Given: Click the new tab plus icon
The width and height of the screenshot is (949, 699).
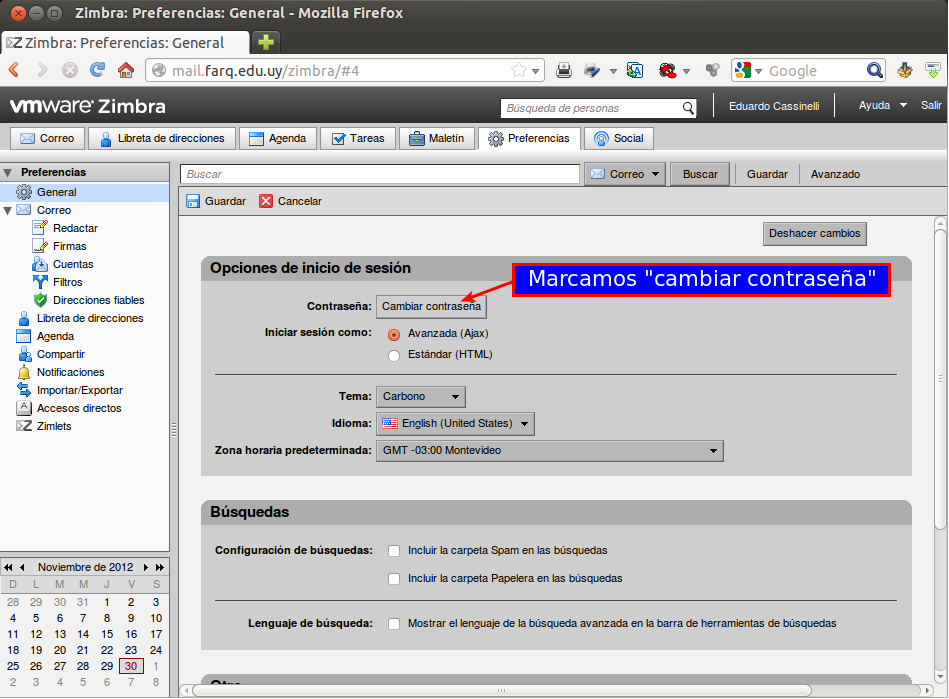Looking at the screenshot, I should 266,42.
